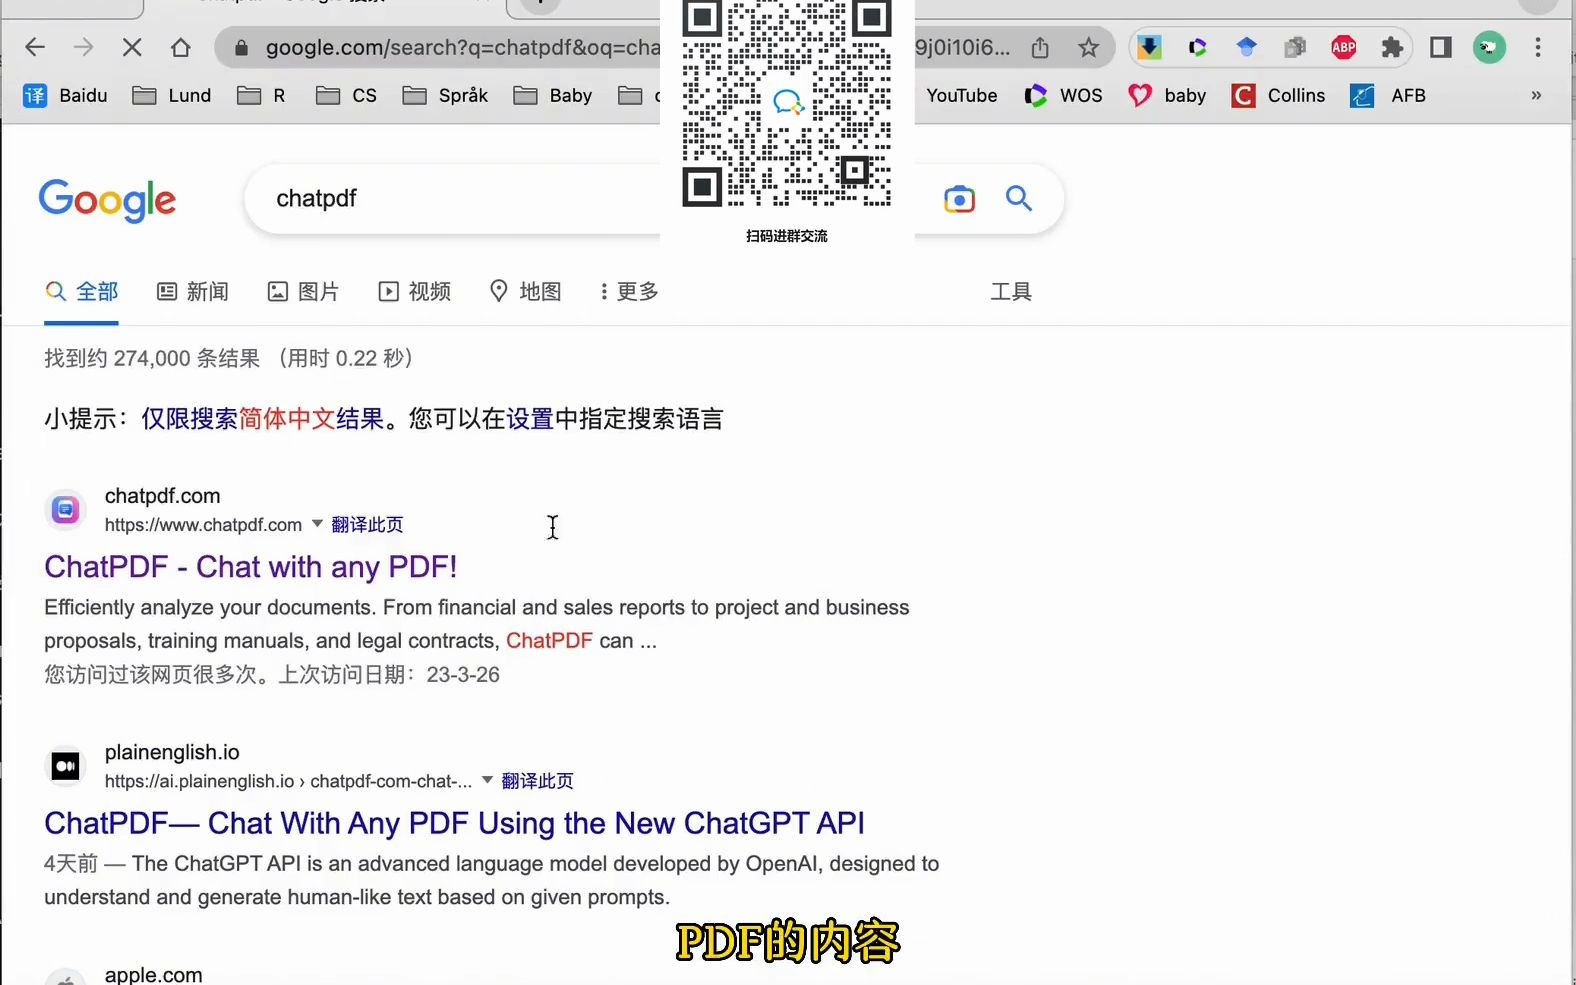Open the Språk bookmarks folder
1576x985 pixels.
pos(445,95)
